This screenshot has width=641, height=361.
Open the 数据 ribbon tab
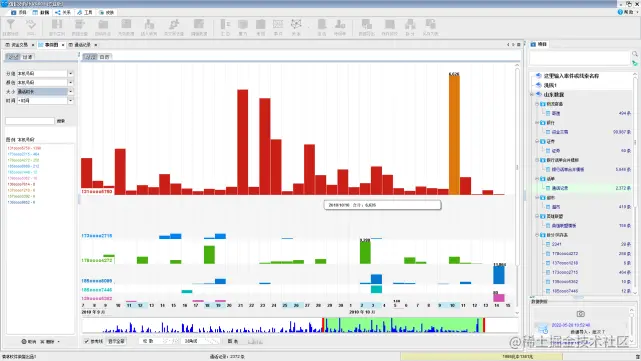point(41,12)
